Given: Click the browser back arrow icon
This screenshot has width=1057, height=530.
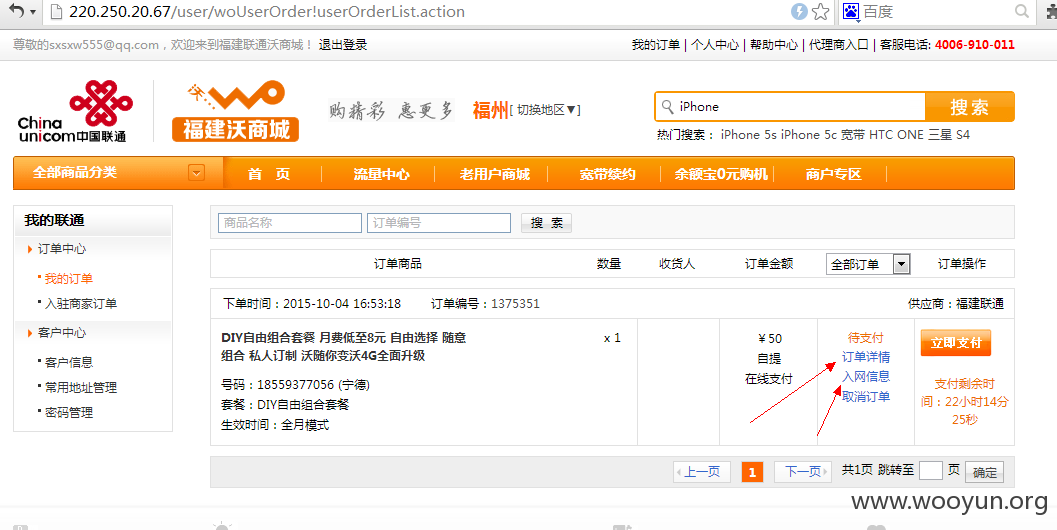Looking at the screenshot, I should [16, 11].
